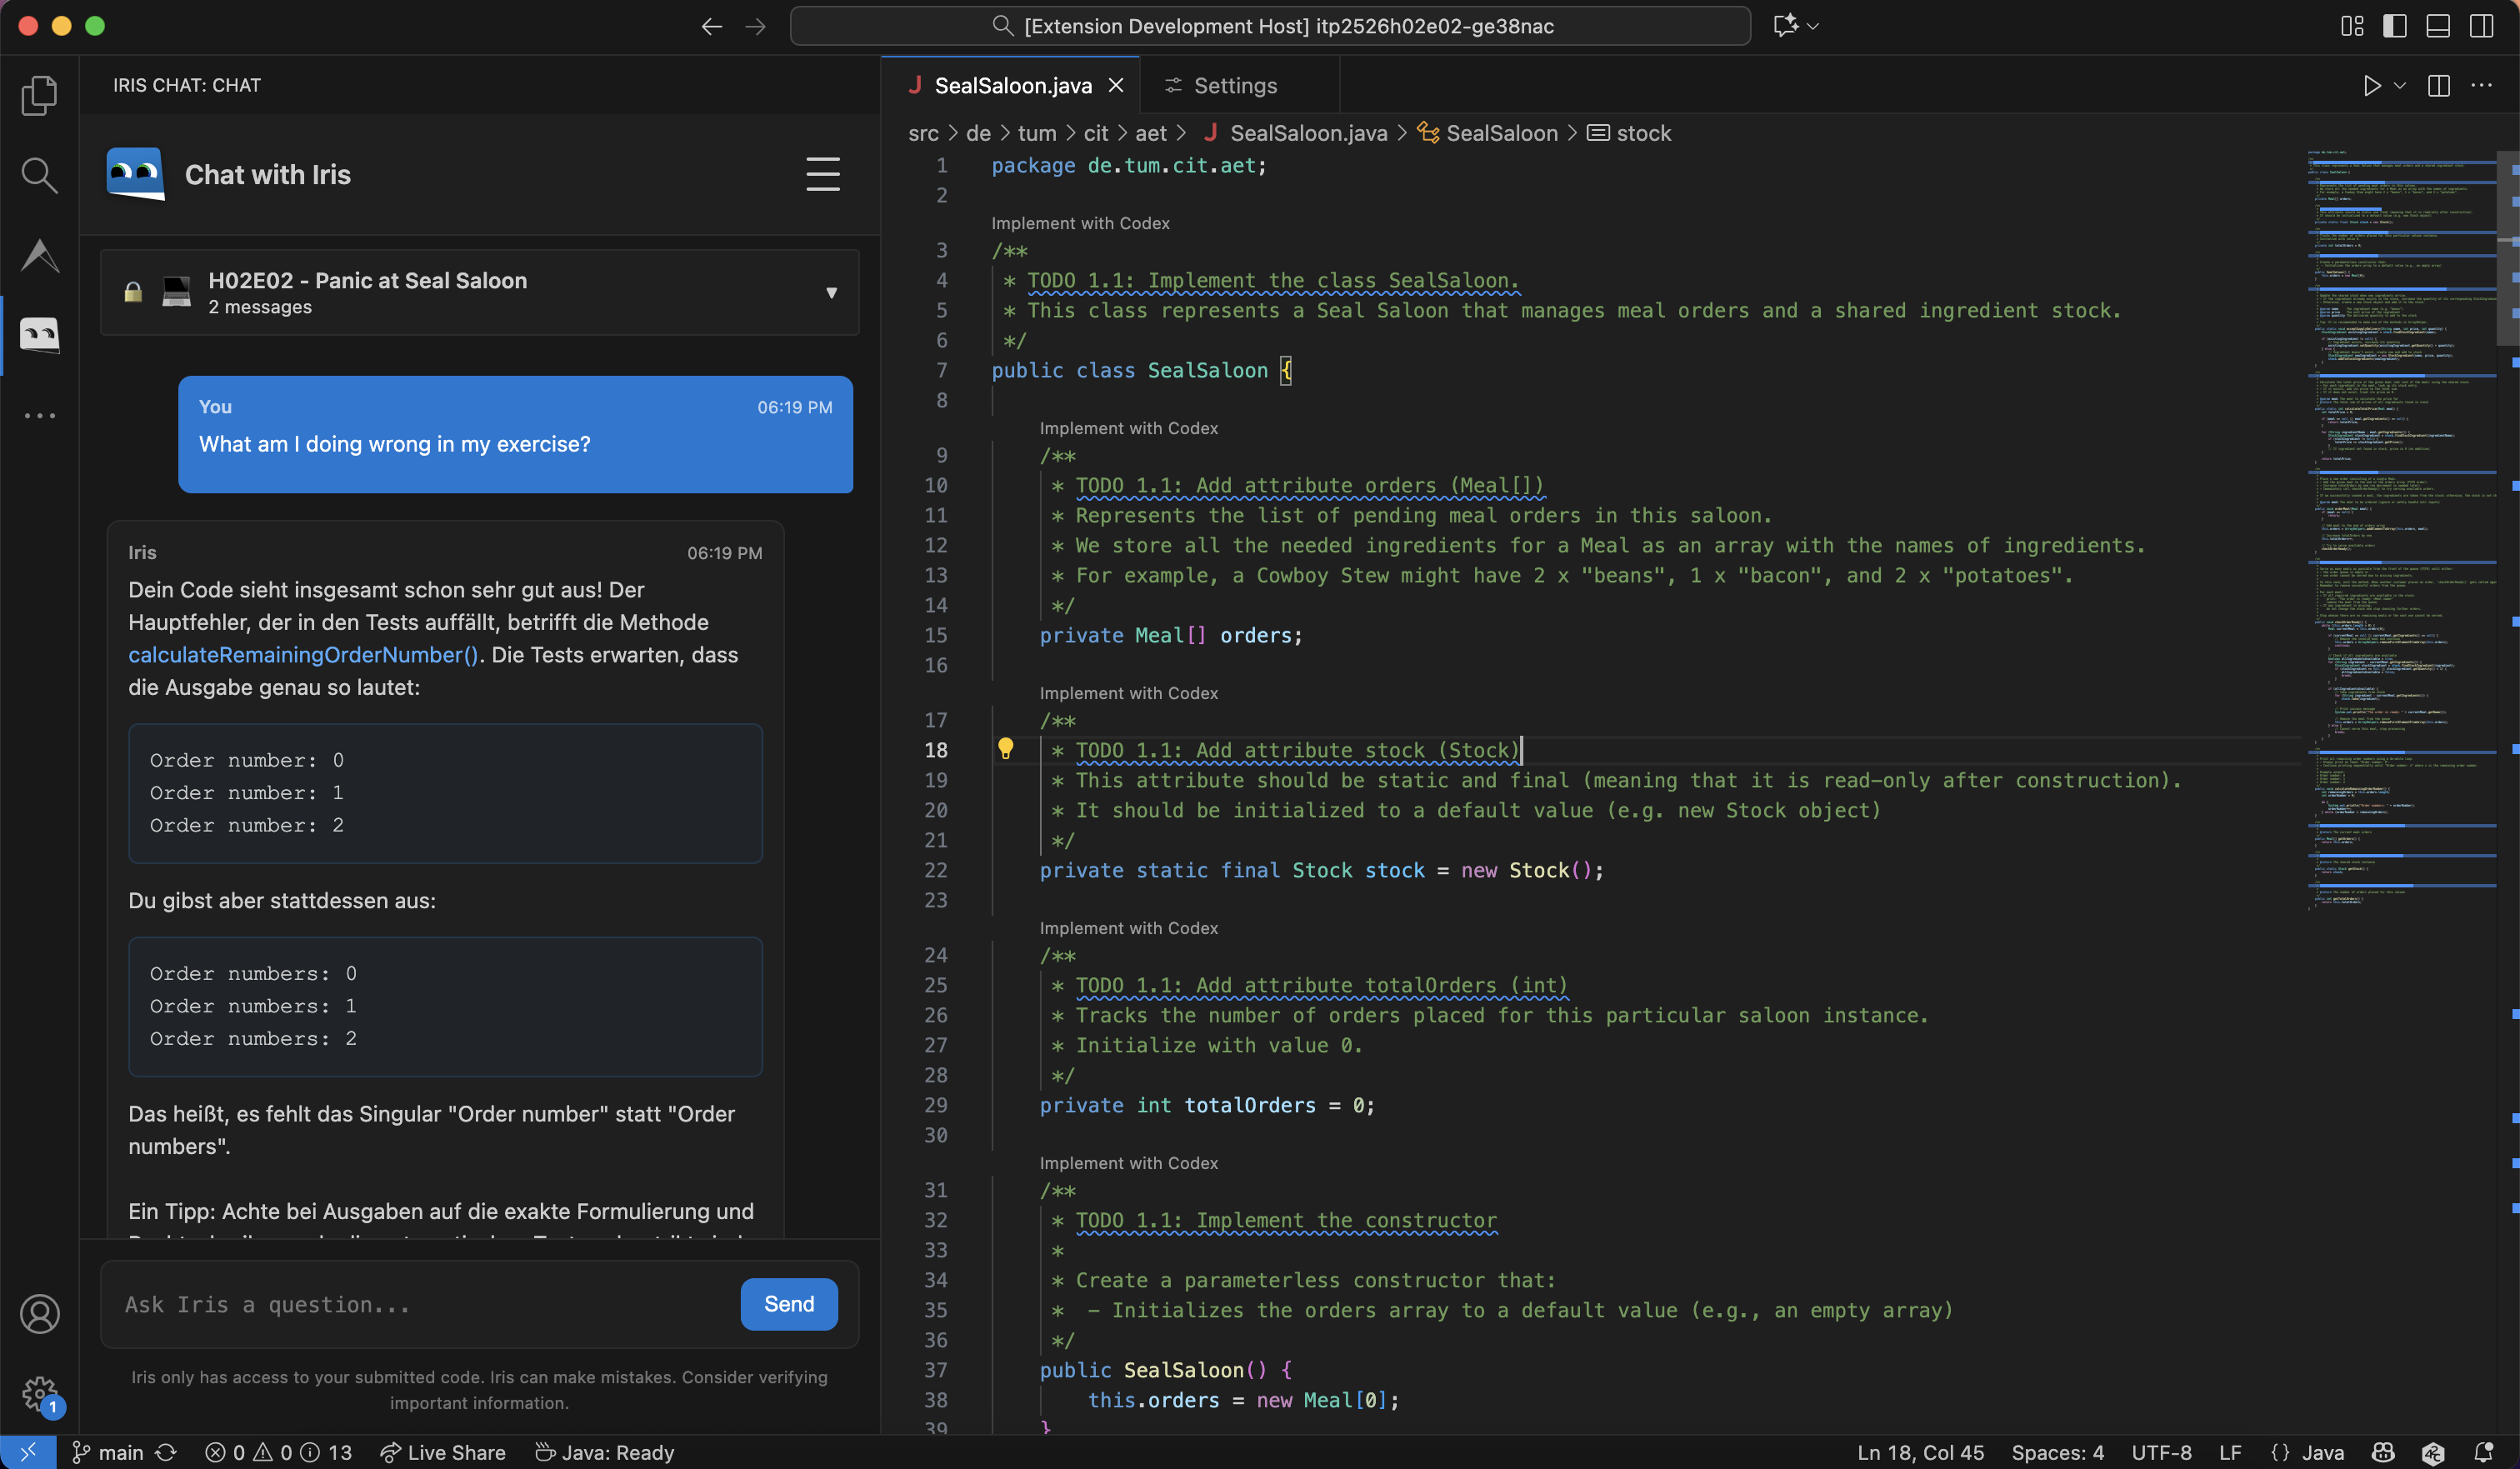Switch to the Settings tab
Image resolution: width=2520 pixels, height=1469 pixels.
tap(1234, 86)
